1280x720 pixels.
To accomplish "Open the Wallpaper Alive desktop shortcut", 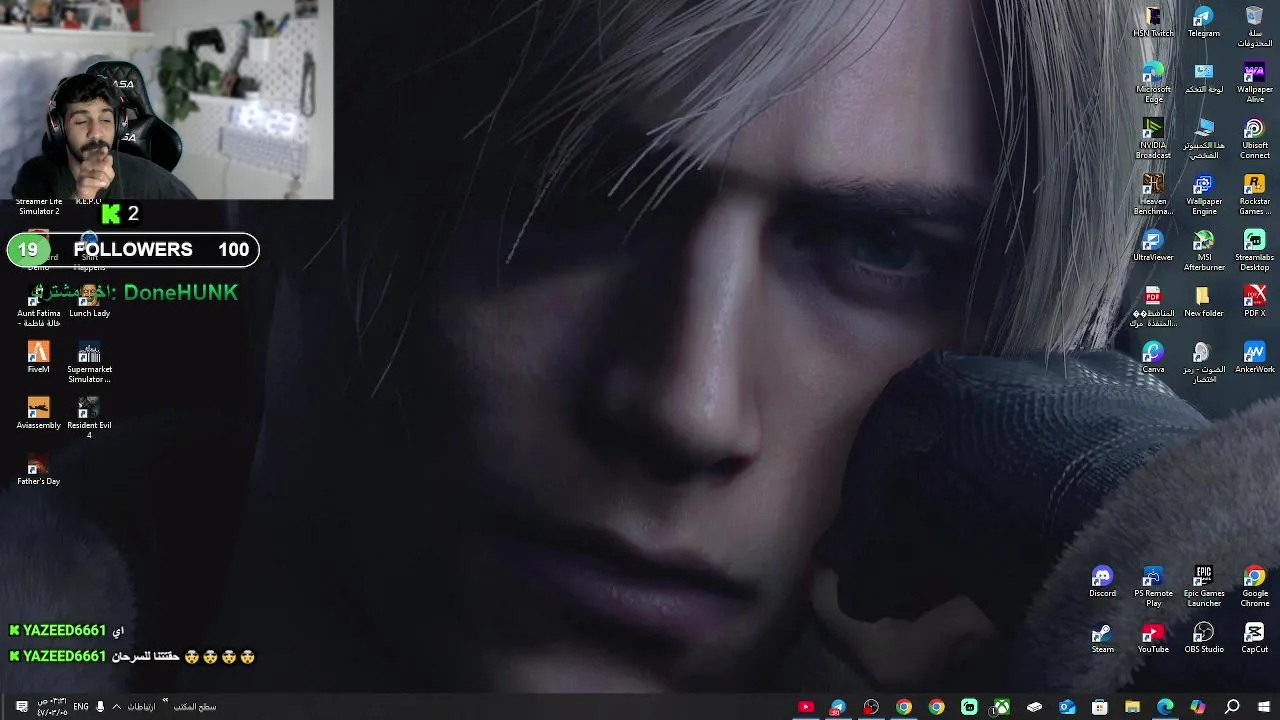I will click(x=1254, y=82).
